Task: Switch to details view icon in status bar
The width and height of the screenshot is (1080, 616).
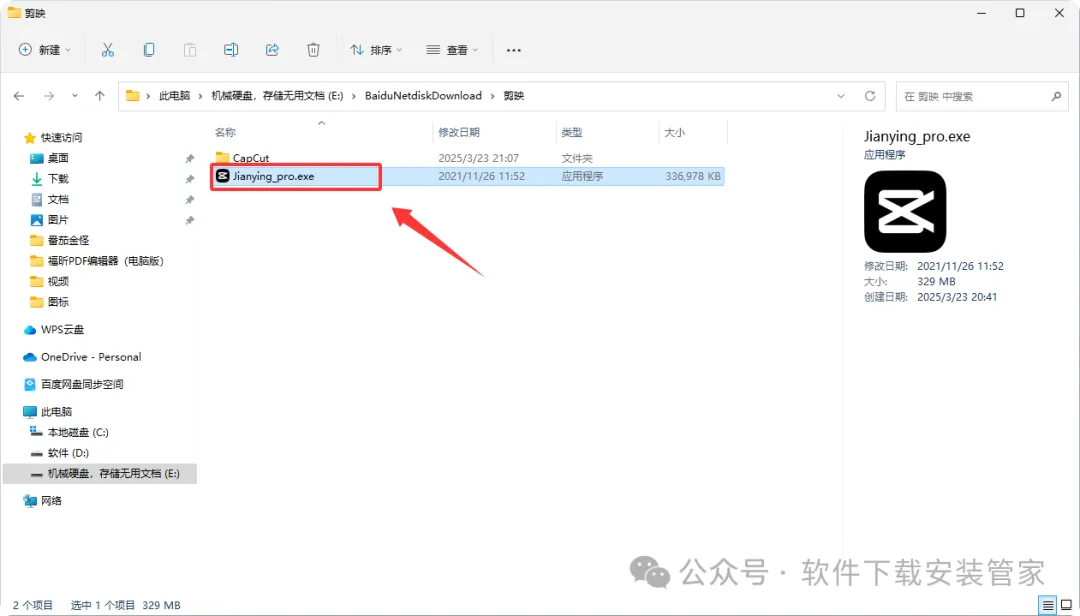Action: [x=1048, y=605]
